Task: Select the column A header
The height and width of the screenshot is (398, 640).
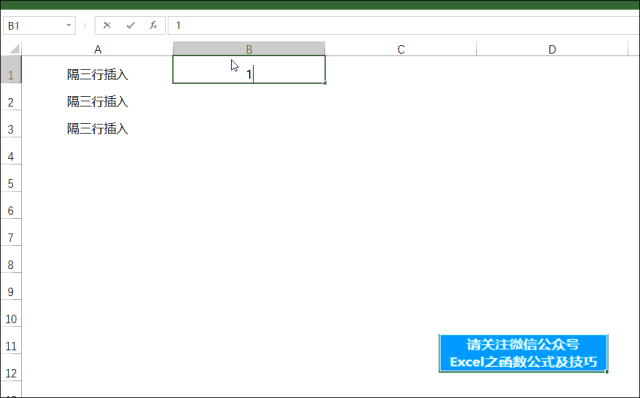Action: tap(98, 49)
